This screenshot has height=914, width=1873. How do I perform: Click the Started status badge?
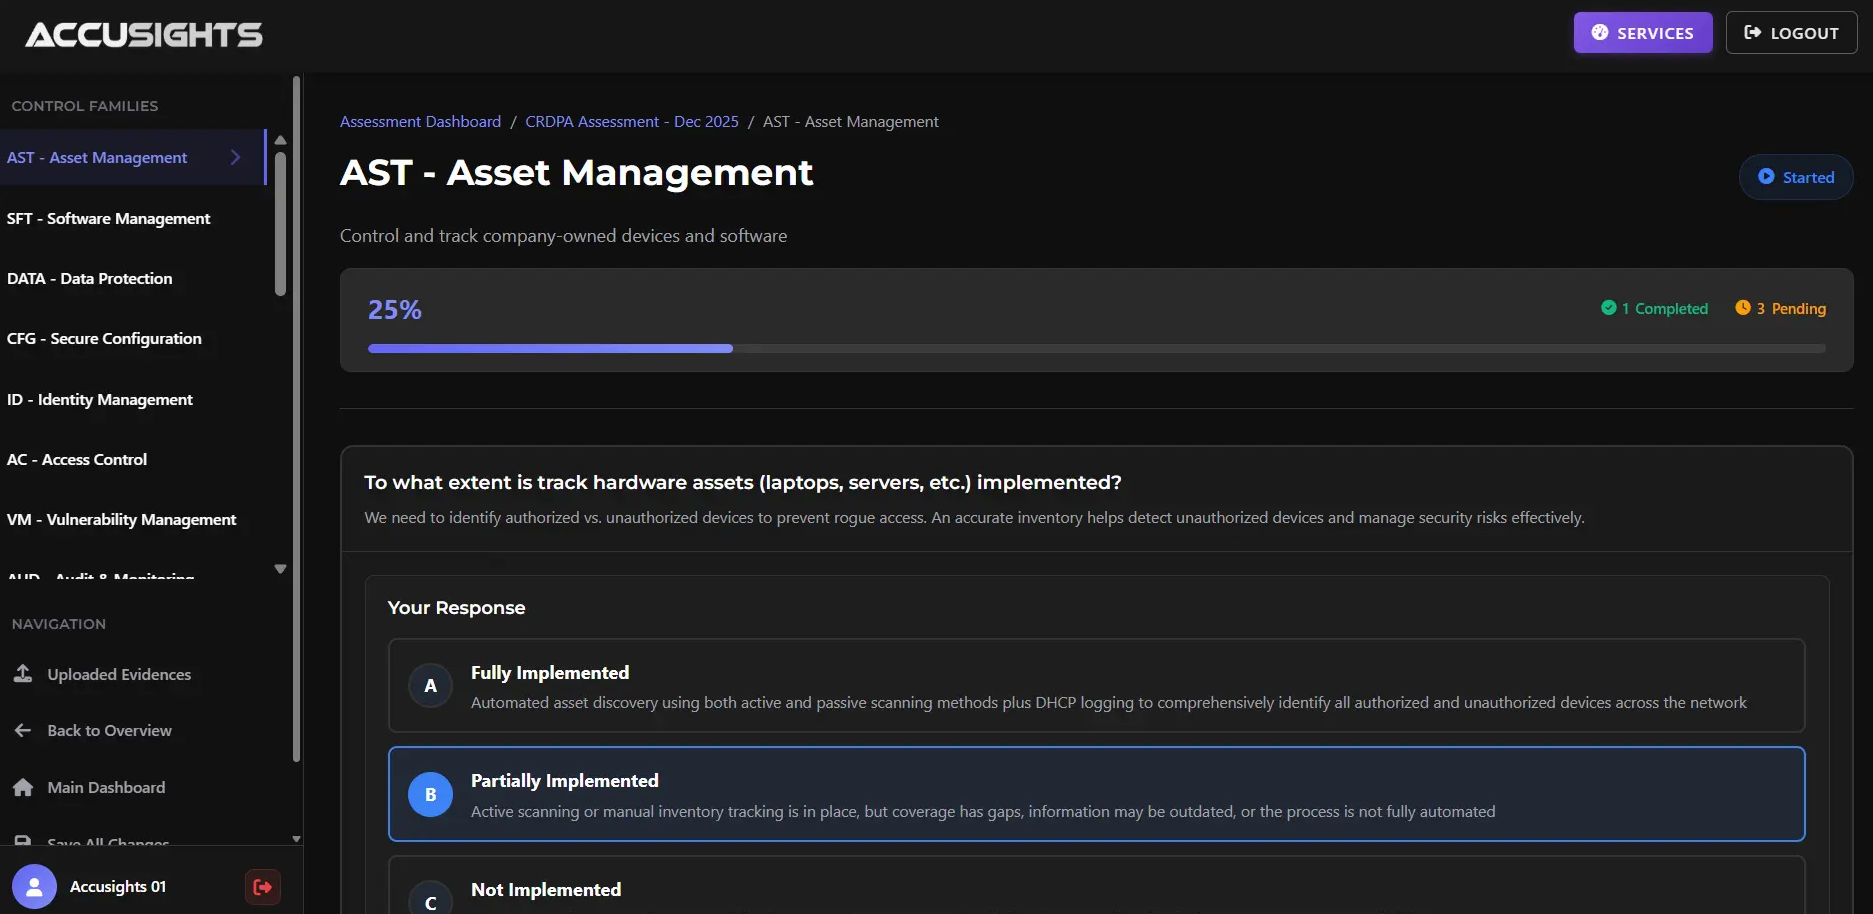(1796, 177)
